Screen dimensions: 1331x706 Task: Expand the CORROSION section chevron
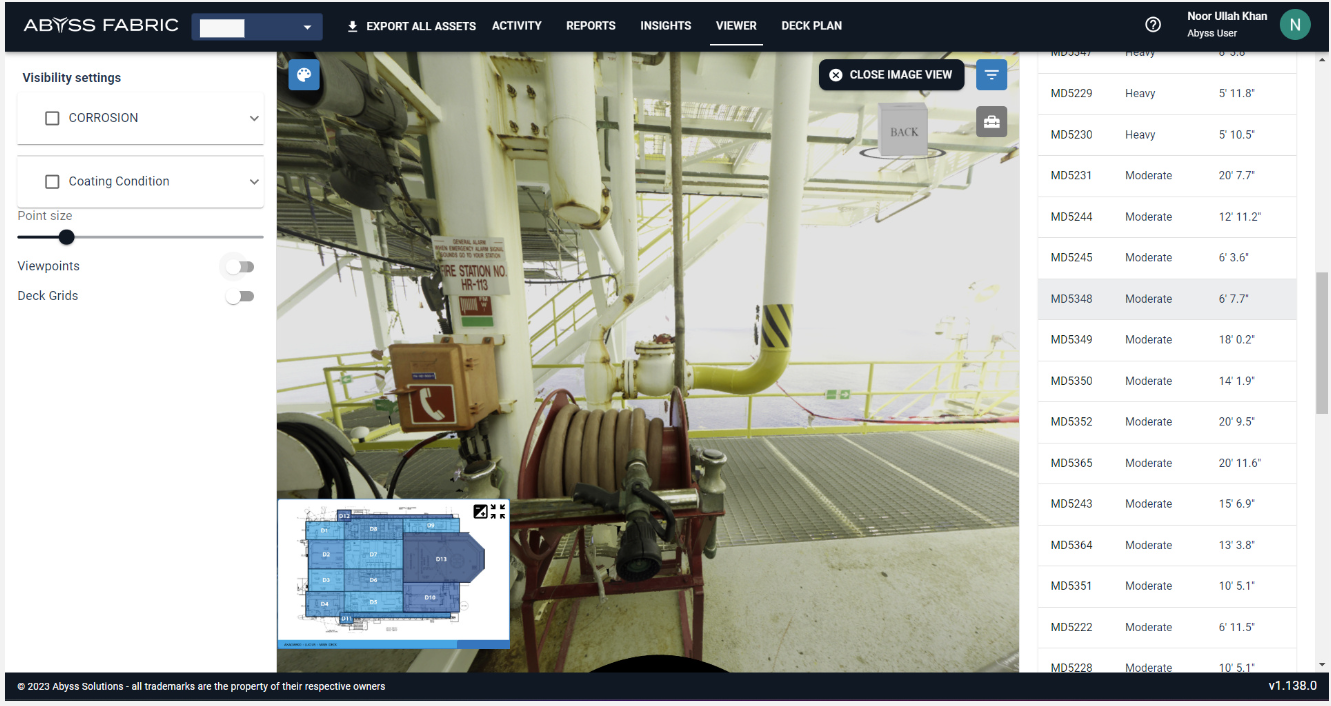[x=254, y=118]
